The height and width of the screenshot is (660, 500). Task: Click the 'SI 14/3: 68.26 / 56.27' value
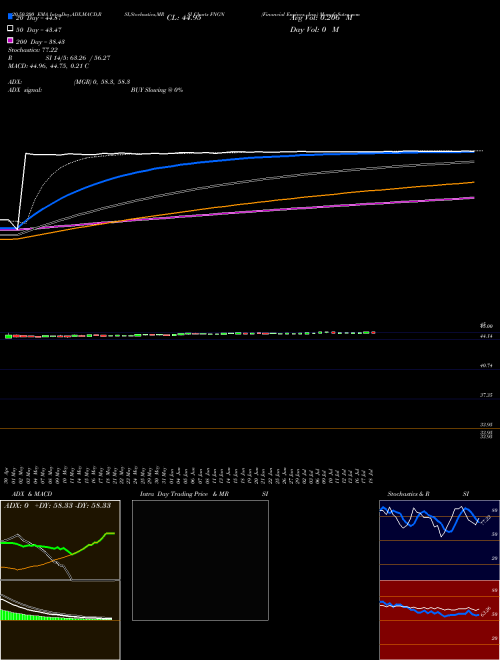coord(78,58)
